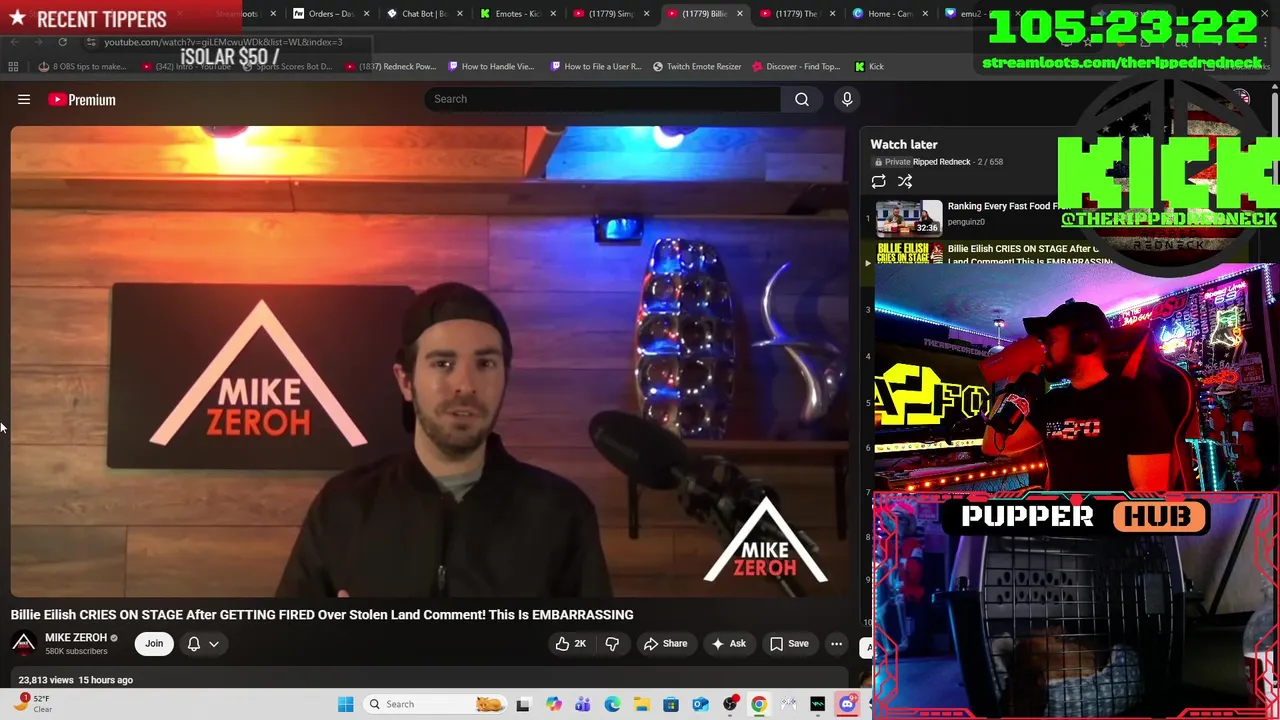Open the weather widget showing 52°F

33,704
